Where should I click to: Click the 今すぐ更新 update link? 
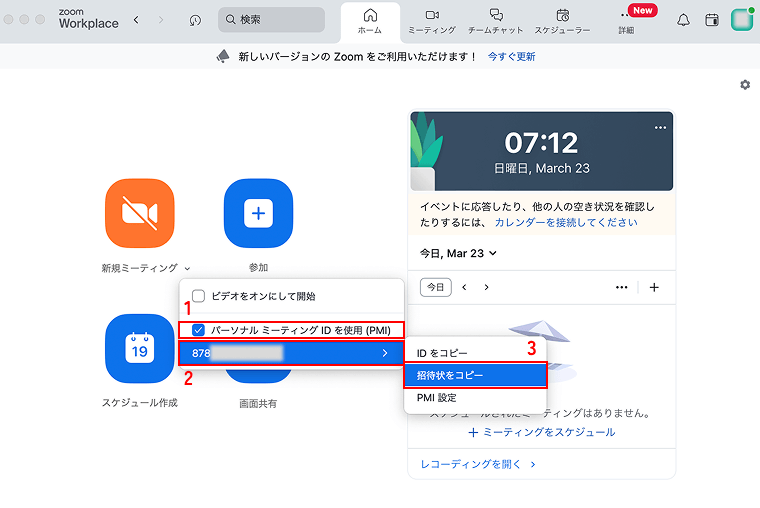click(511, 57)
